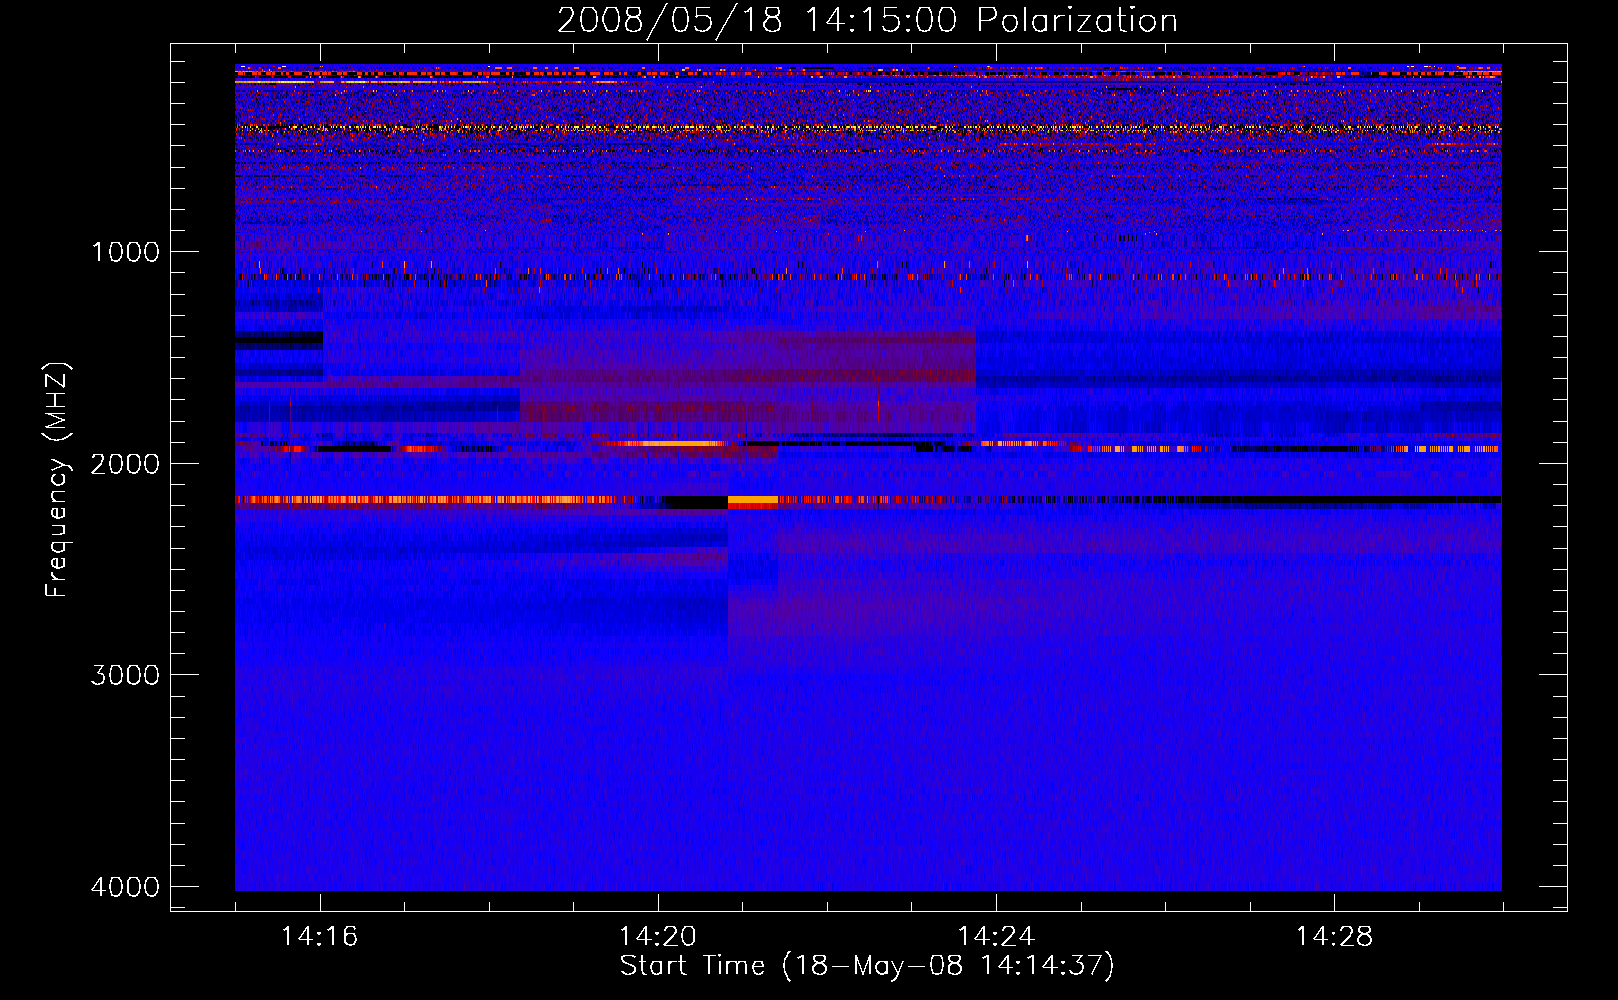This screenshot has width=1618, height=1000.
Task: Click the 14:24 time tick label
Action: 996,936
